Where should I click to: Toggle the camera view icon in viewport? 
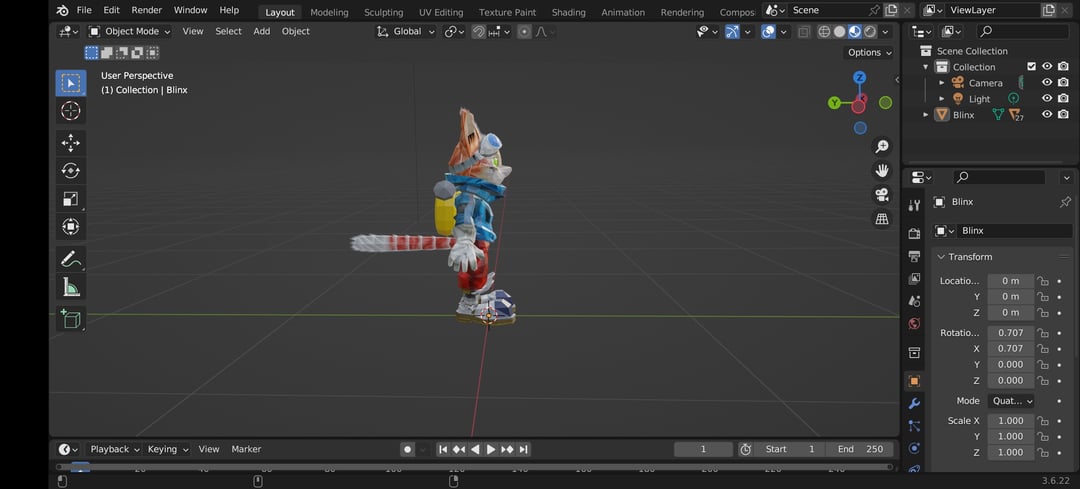coord(882,194)
